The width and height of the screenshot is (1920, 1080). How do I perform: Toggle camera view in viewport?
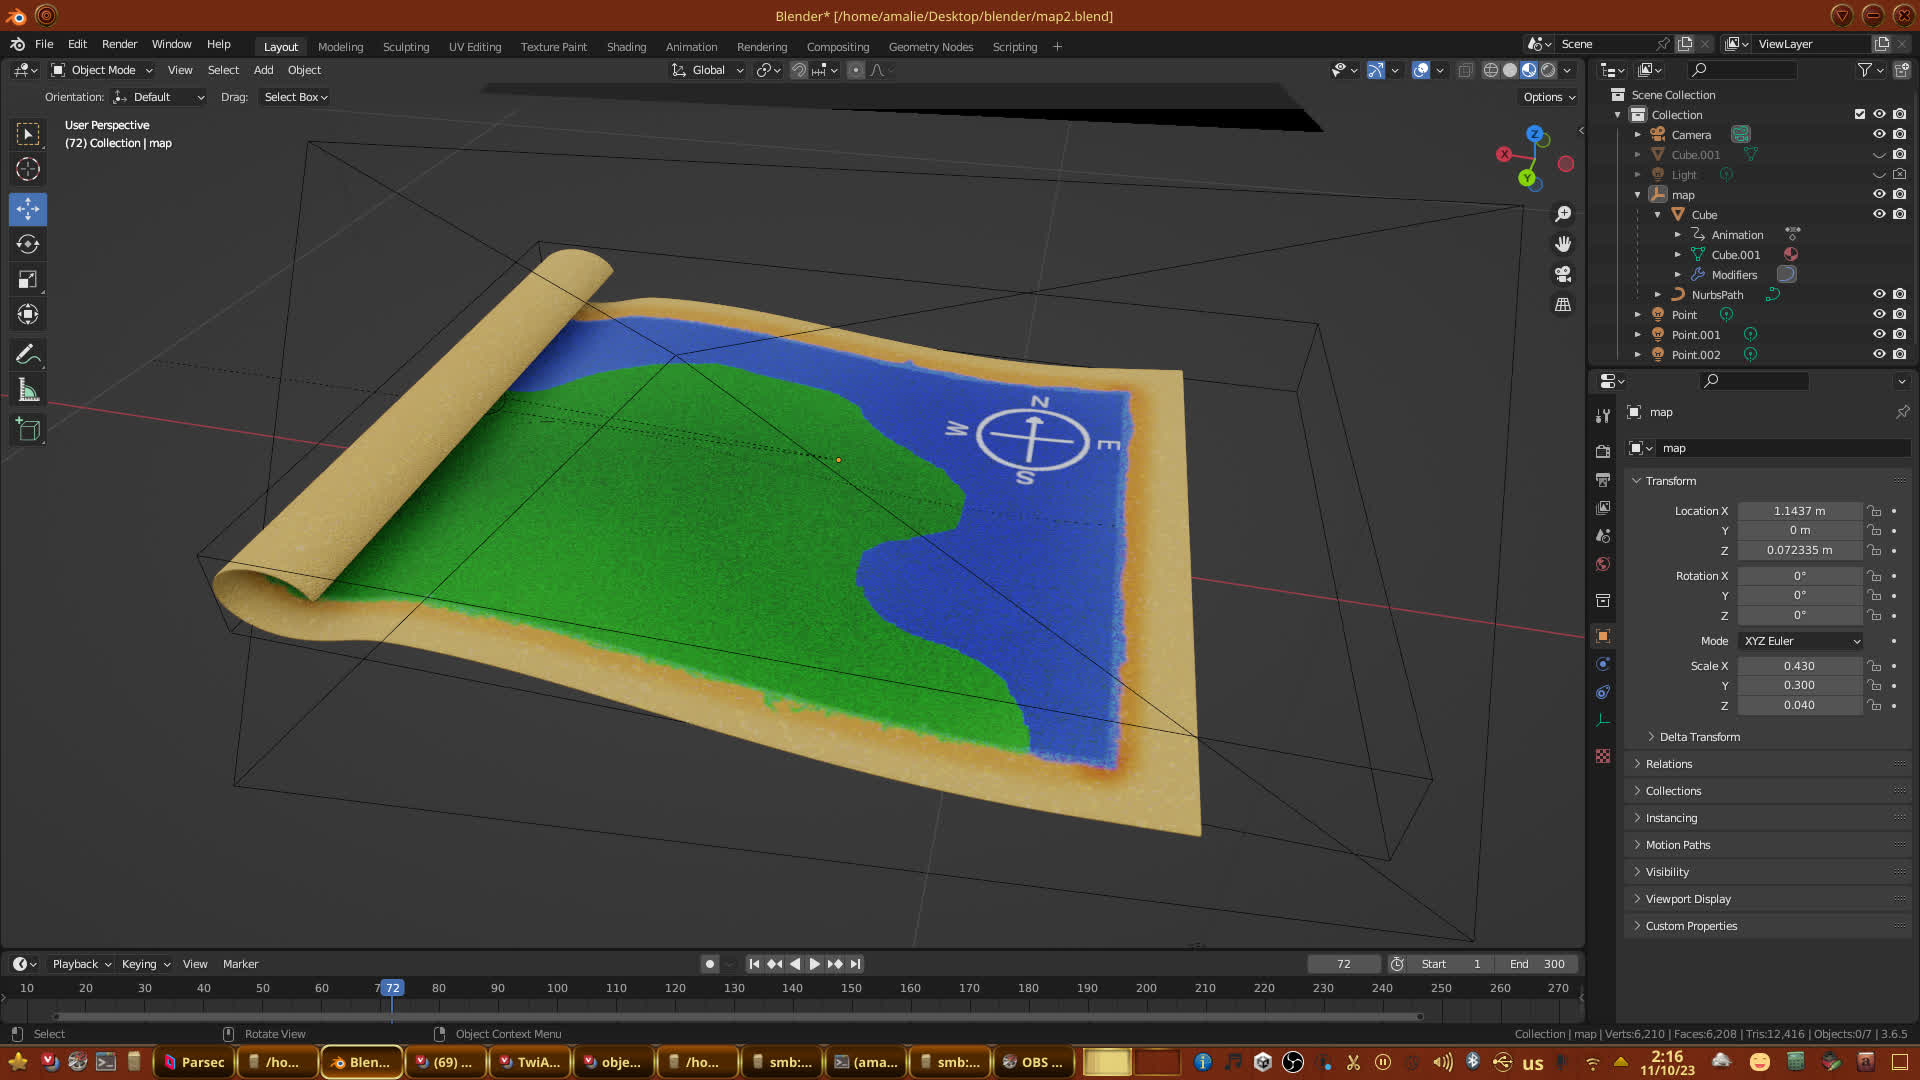click(1563, 274)
